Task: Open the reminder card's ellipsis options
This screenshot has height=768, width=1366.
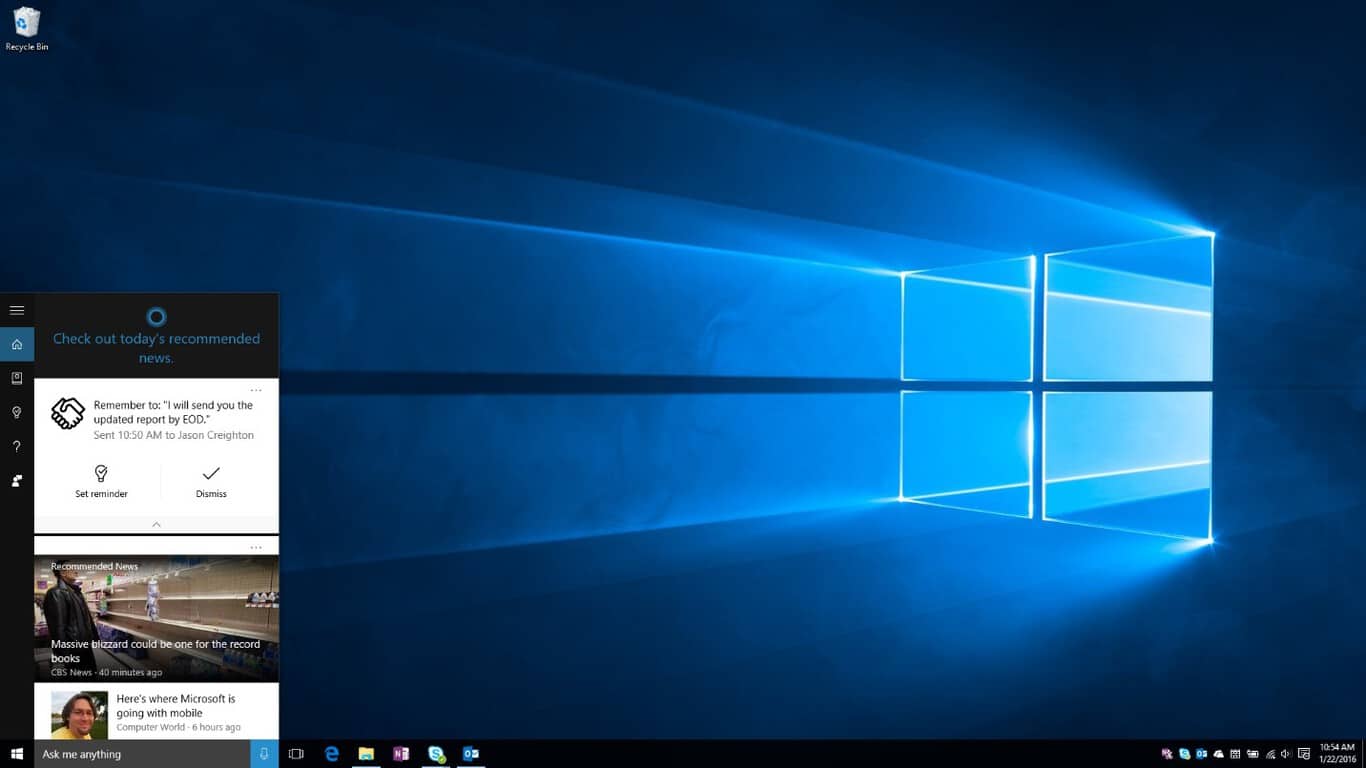Action: click(256, 390)
